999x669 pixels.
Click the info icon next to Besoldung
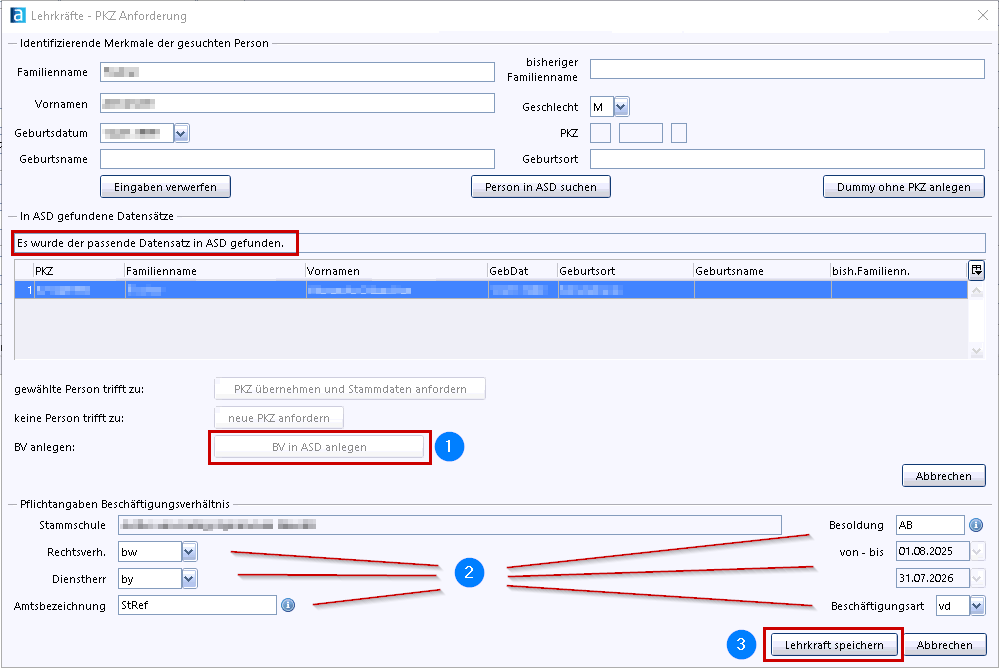click(976, 525)
